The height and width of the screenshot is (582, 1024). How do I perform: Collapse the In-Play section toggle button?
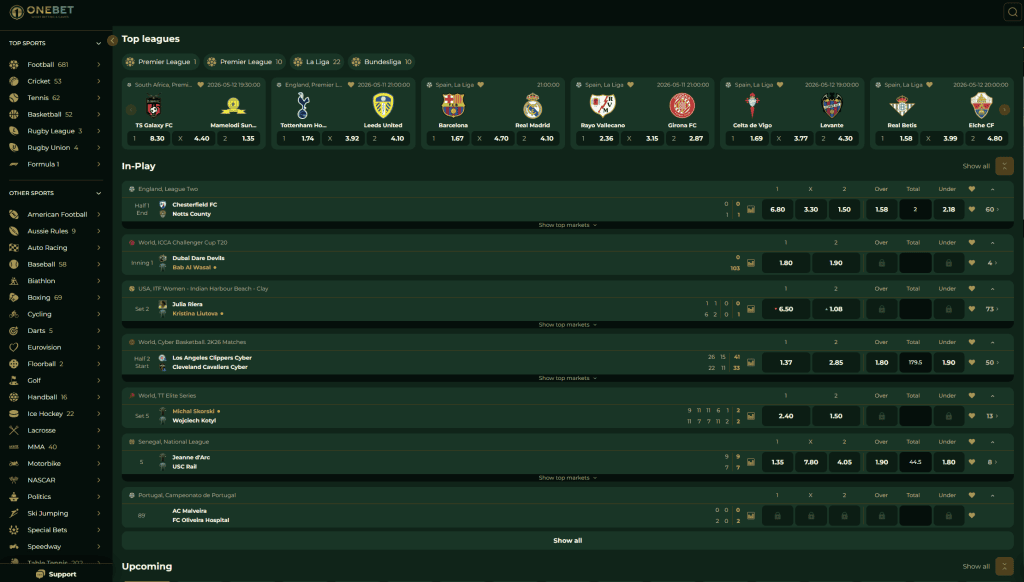click(1004, 166)
